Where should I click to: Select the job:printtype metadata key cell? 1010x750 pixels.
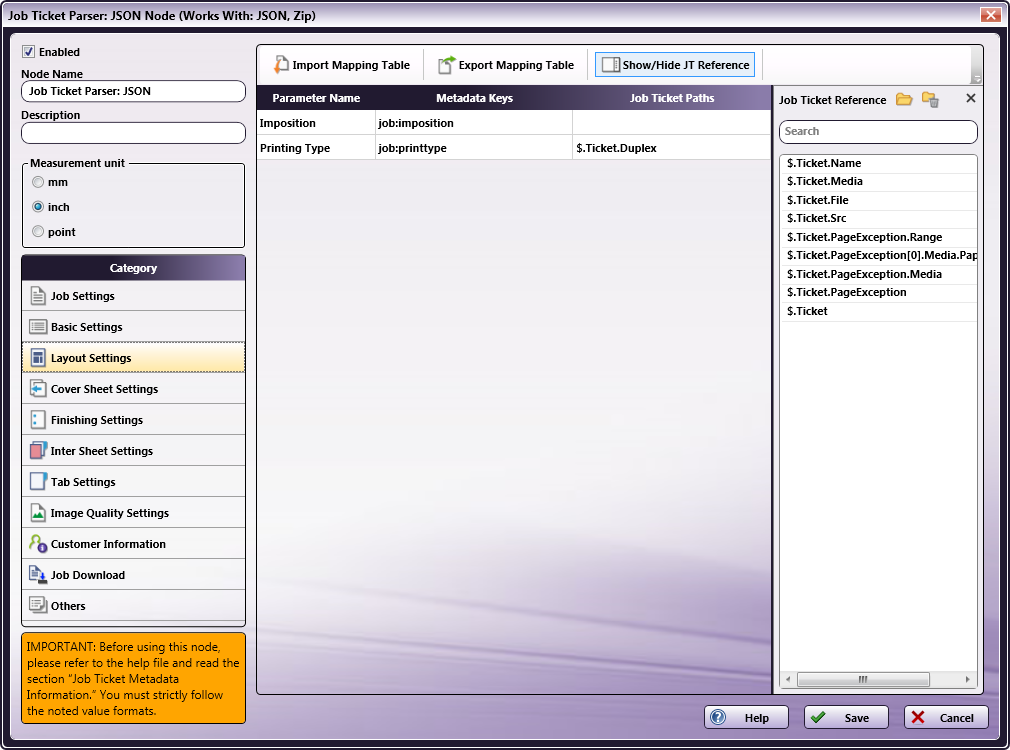pyautogui.click(x=474, y=148)
